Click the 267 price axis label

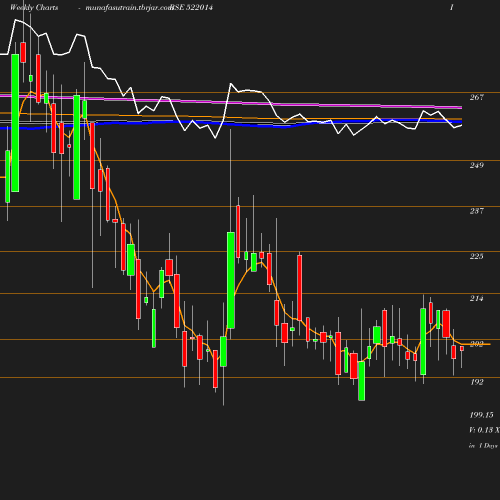(477, 97)
